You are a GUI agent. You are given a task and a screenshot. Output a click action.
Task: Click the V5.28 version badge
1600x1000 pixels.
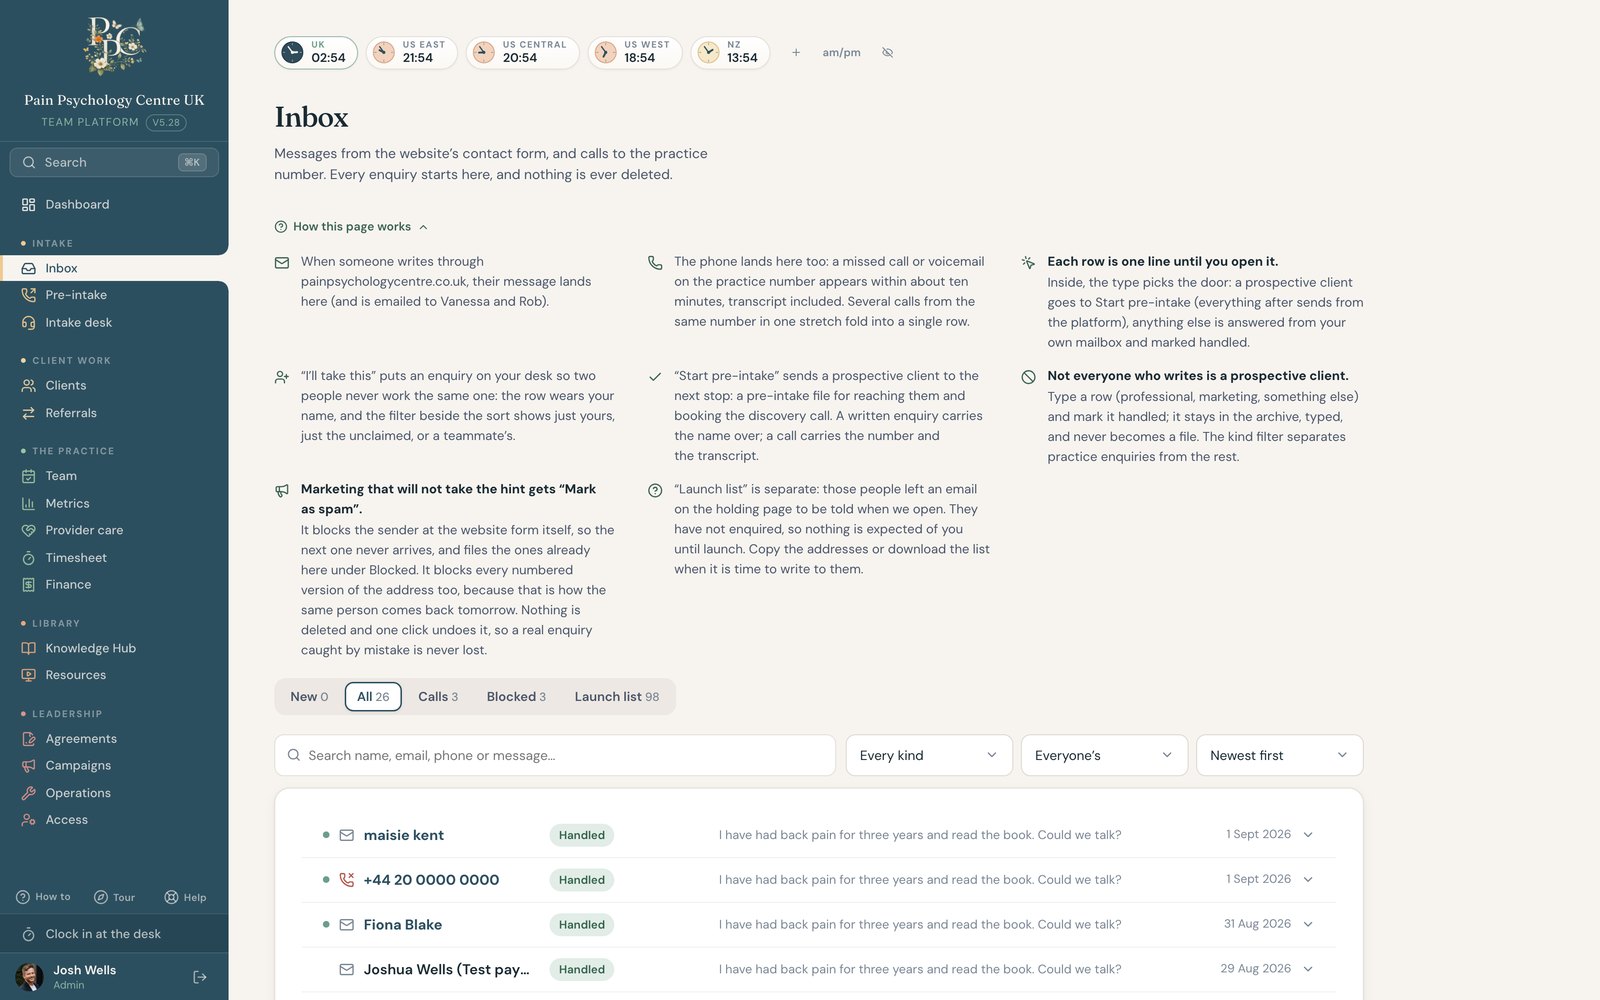(166, 123)
